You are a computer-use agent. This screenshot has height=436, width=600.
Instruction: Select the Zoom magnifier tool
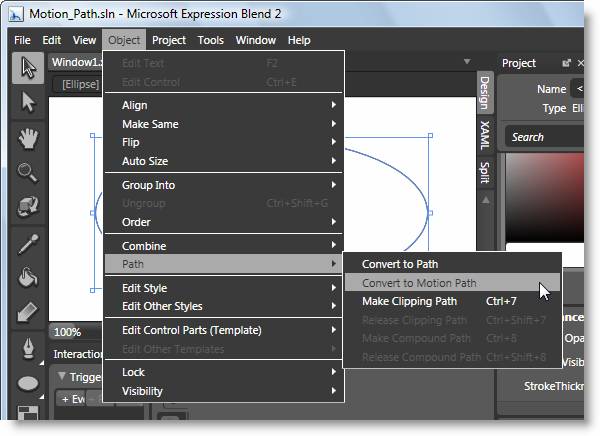tap(28, 172)
